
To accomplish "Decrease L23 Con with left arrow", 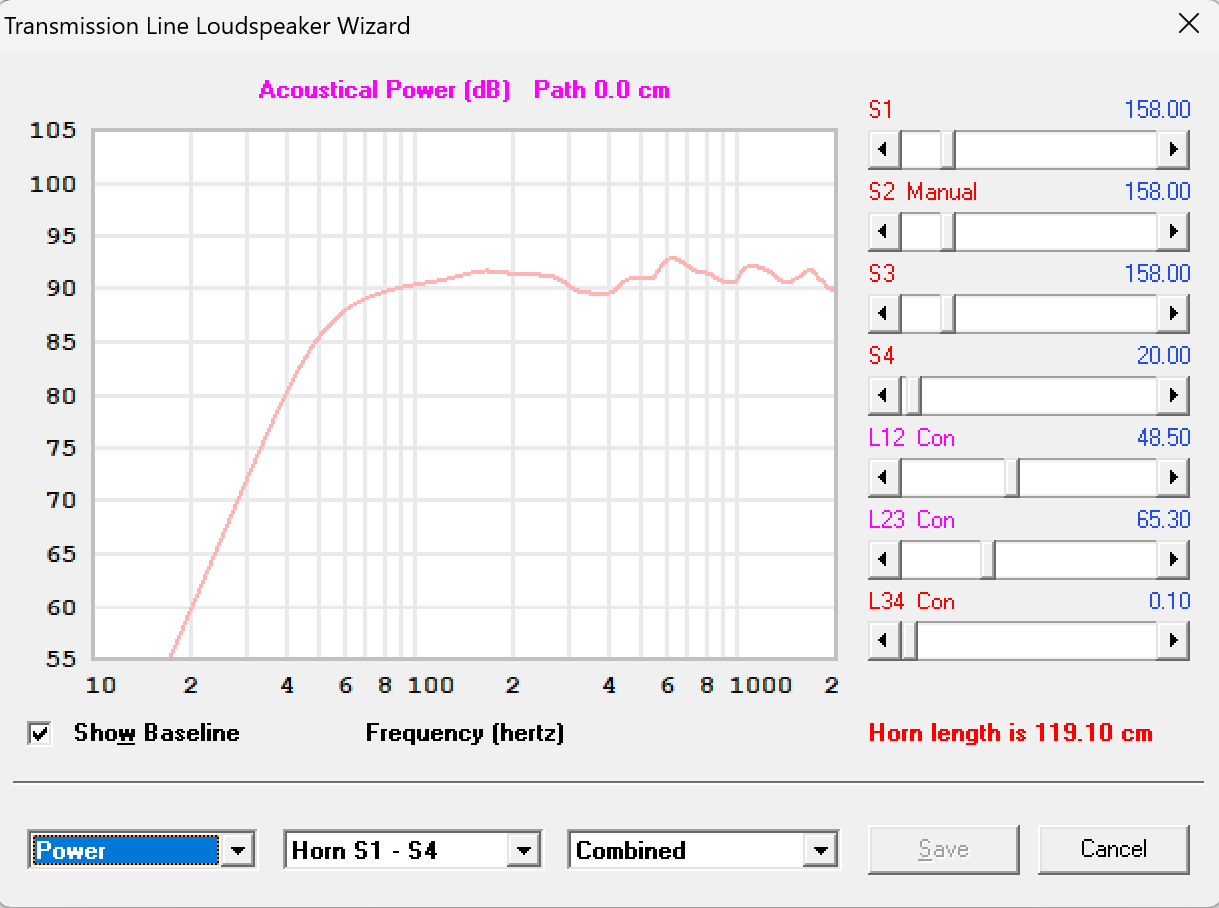I will [883, 560].
